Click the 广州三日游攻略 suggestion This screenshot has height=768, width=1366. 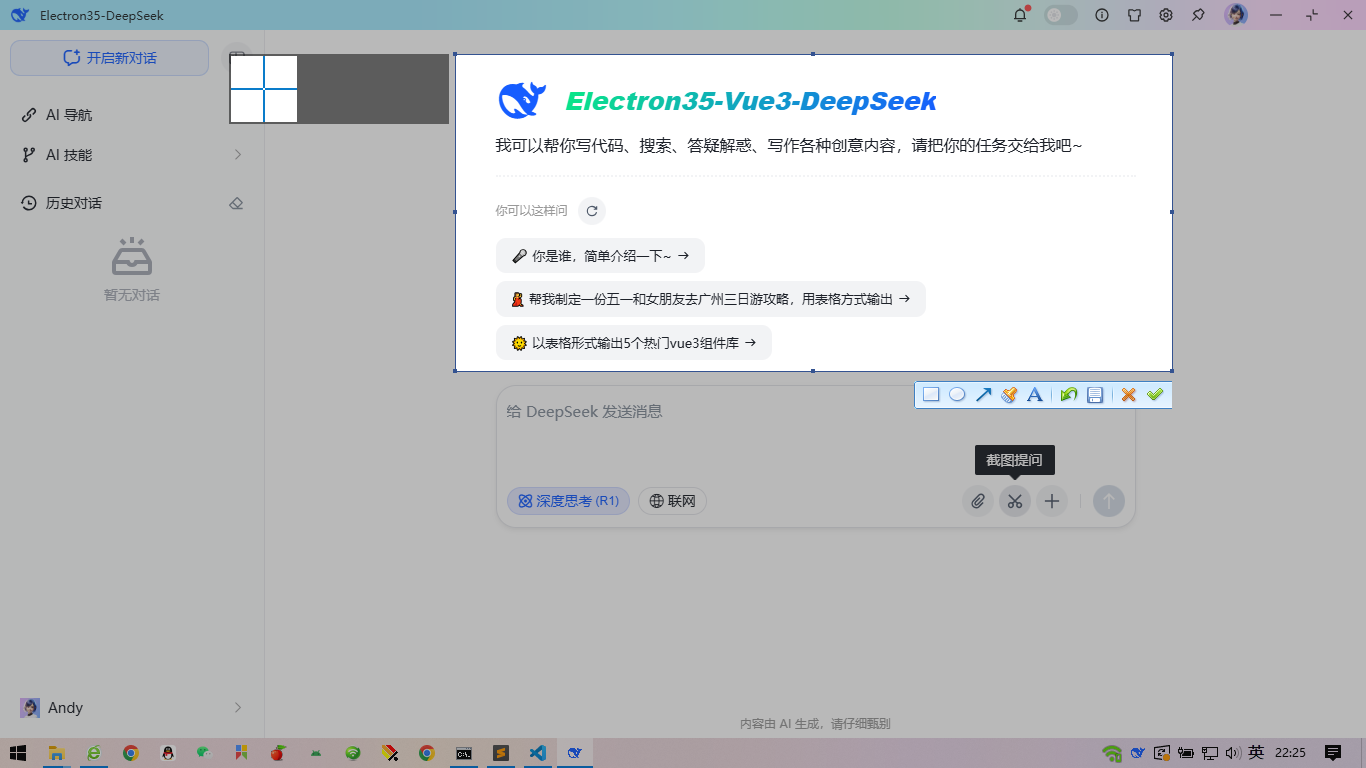click(711, 299)
